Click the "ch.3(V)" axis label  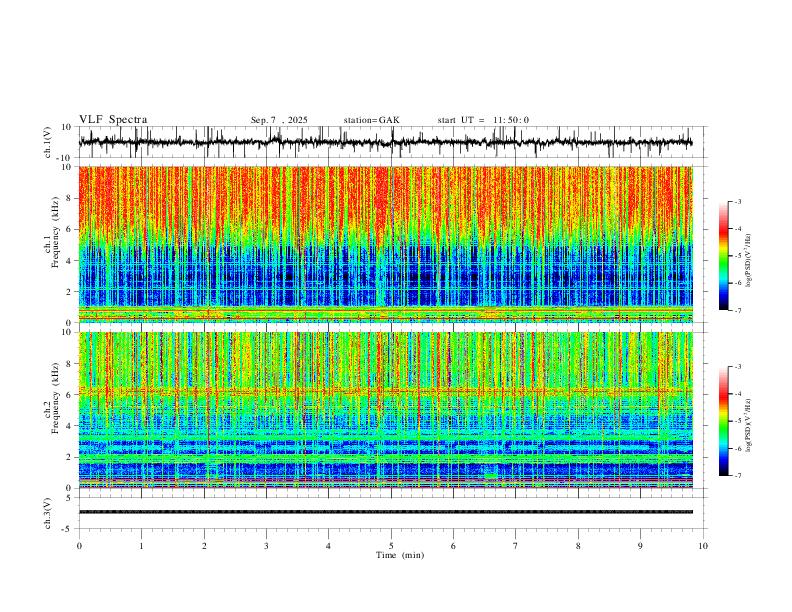[x=48, y=514]
